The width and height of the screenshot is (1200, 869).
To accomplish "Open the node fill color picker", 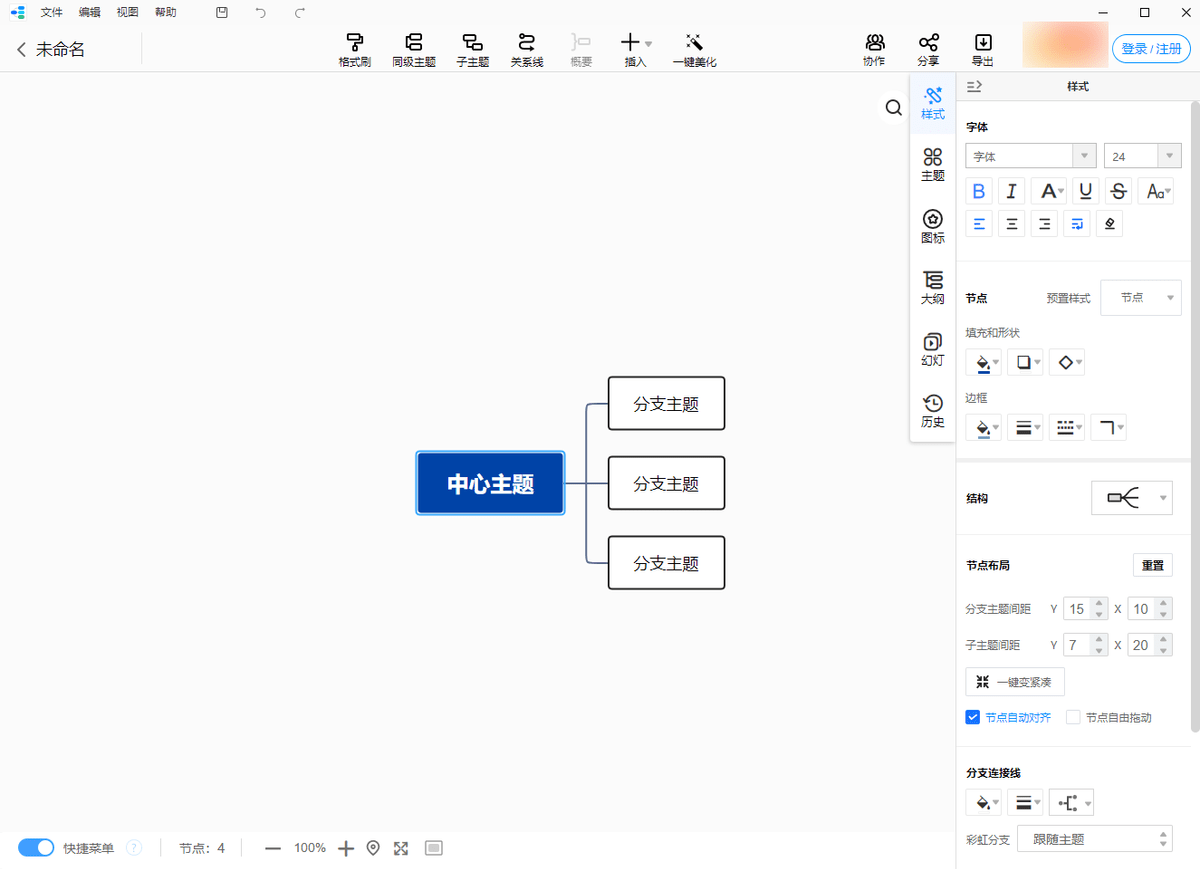I will [x=983, y=362].
